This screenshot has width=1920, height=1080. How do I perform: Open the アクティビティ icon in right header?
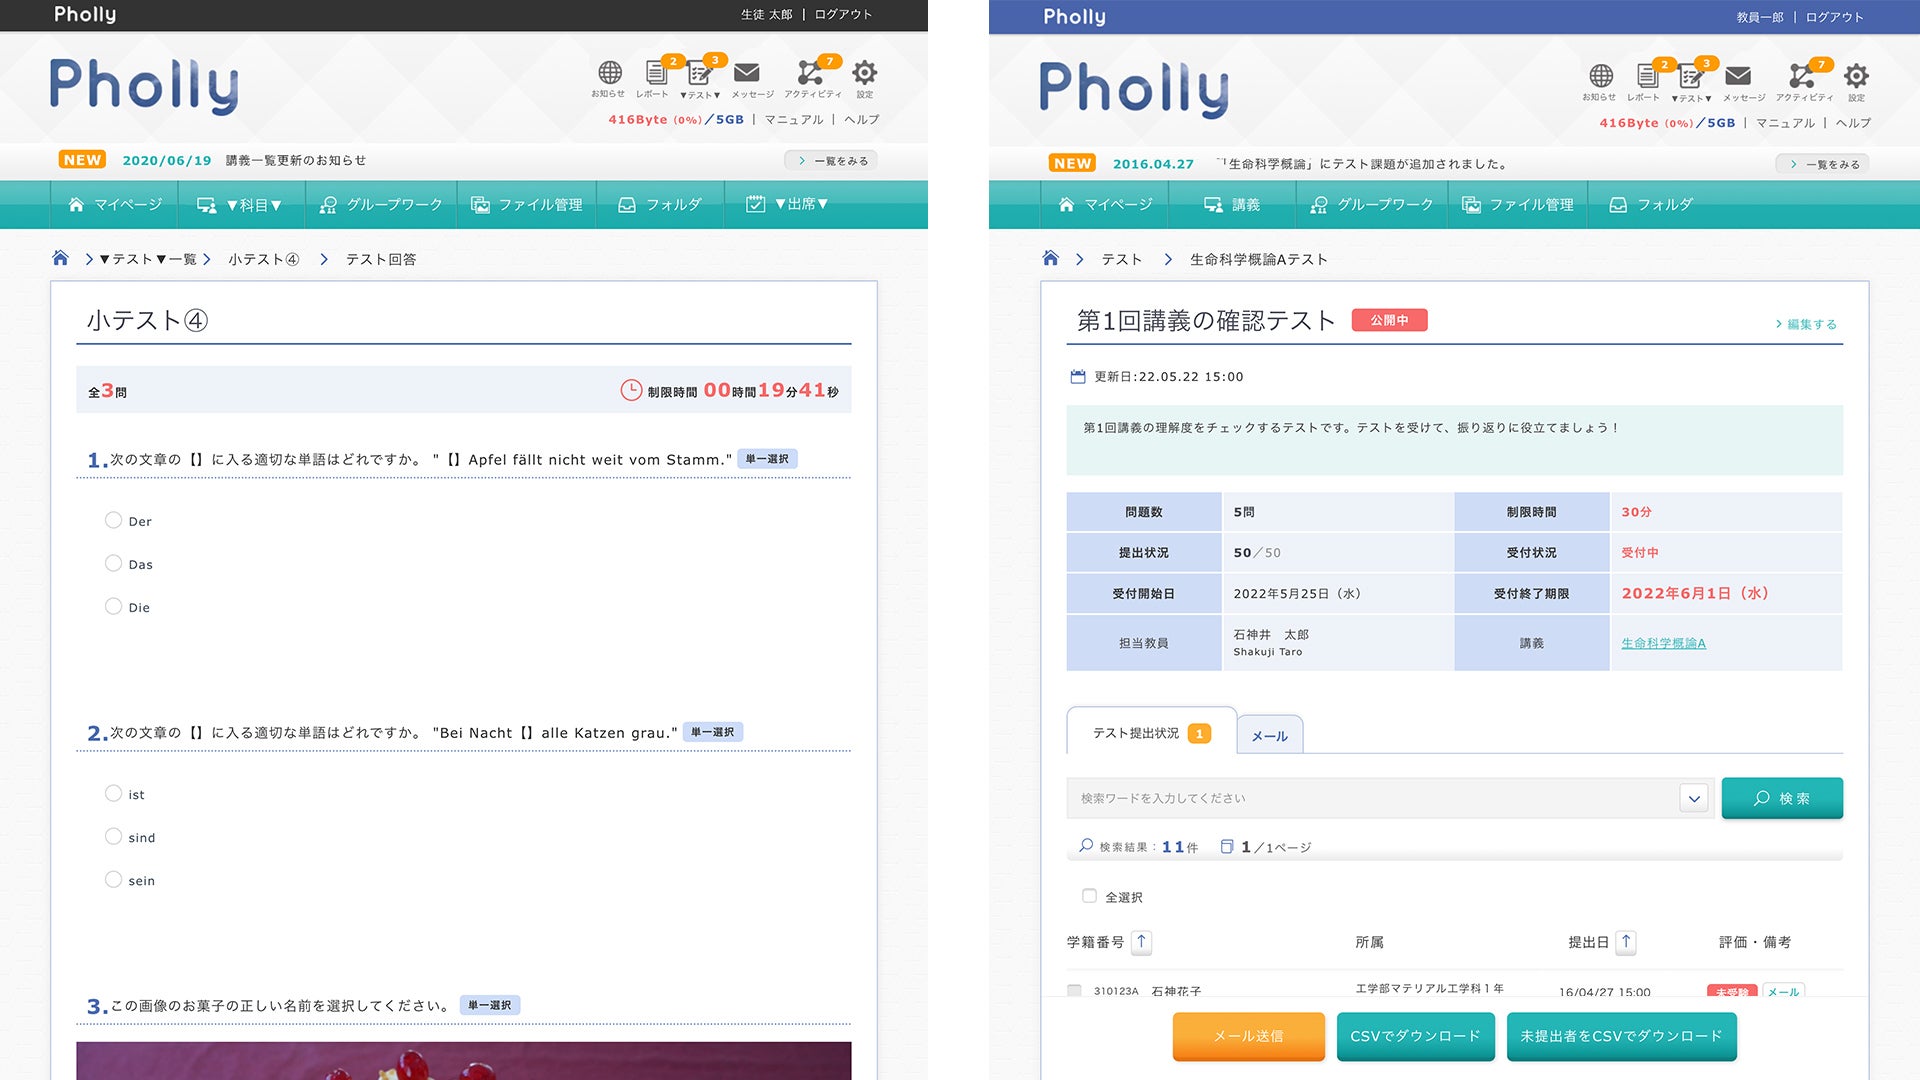tap(1802, 76)
